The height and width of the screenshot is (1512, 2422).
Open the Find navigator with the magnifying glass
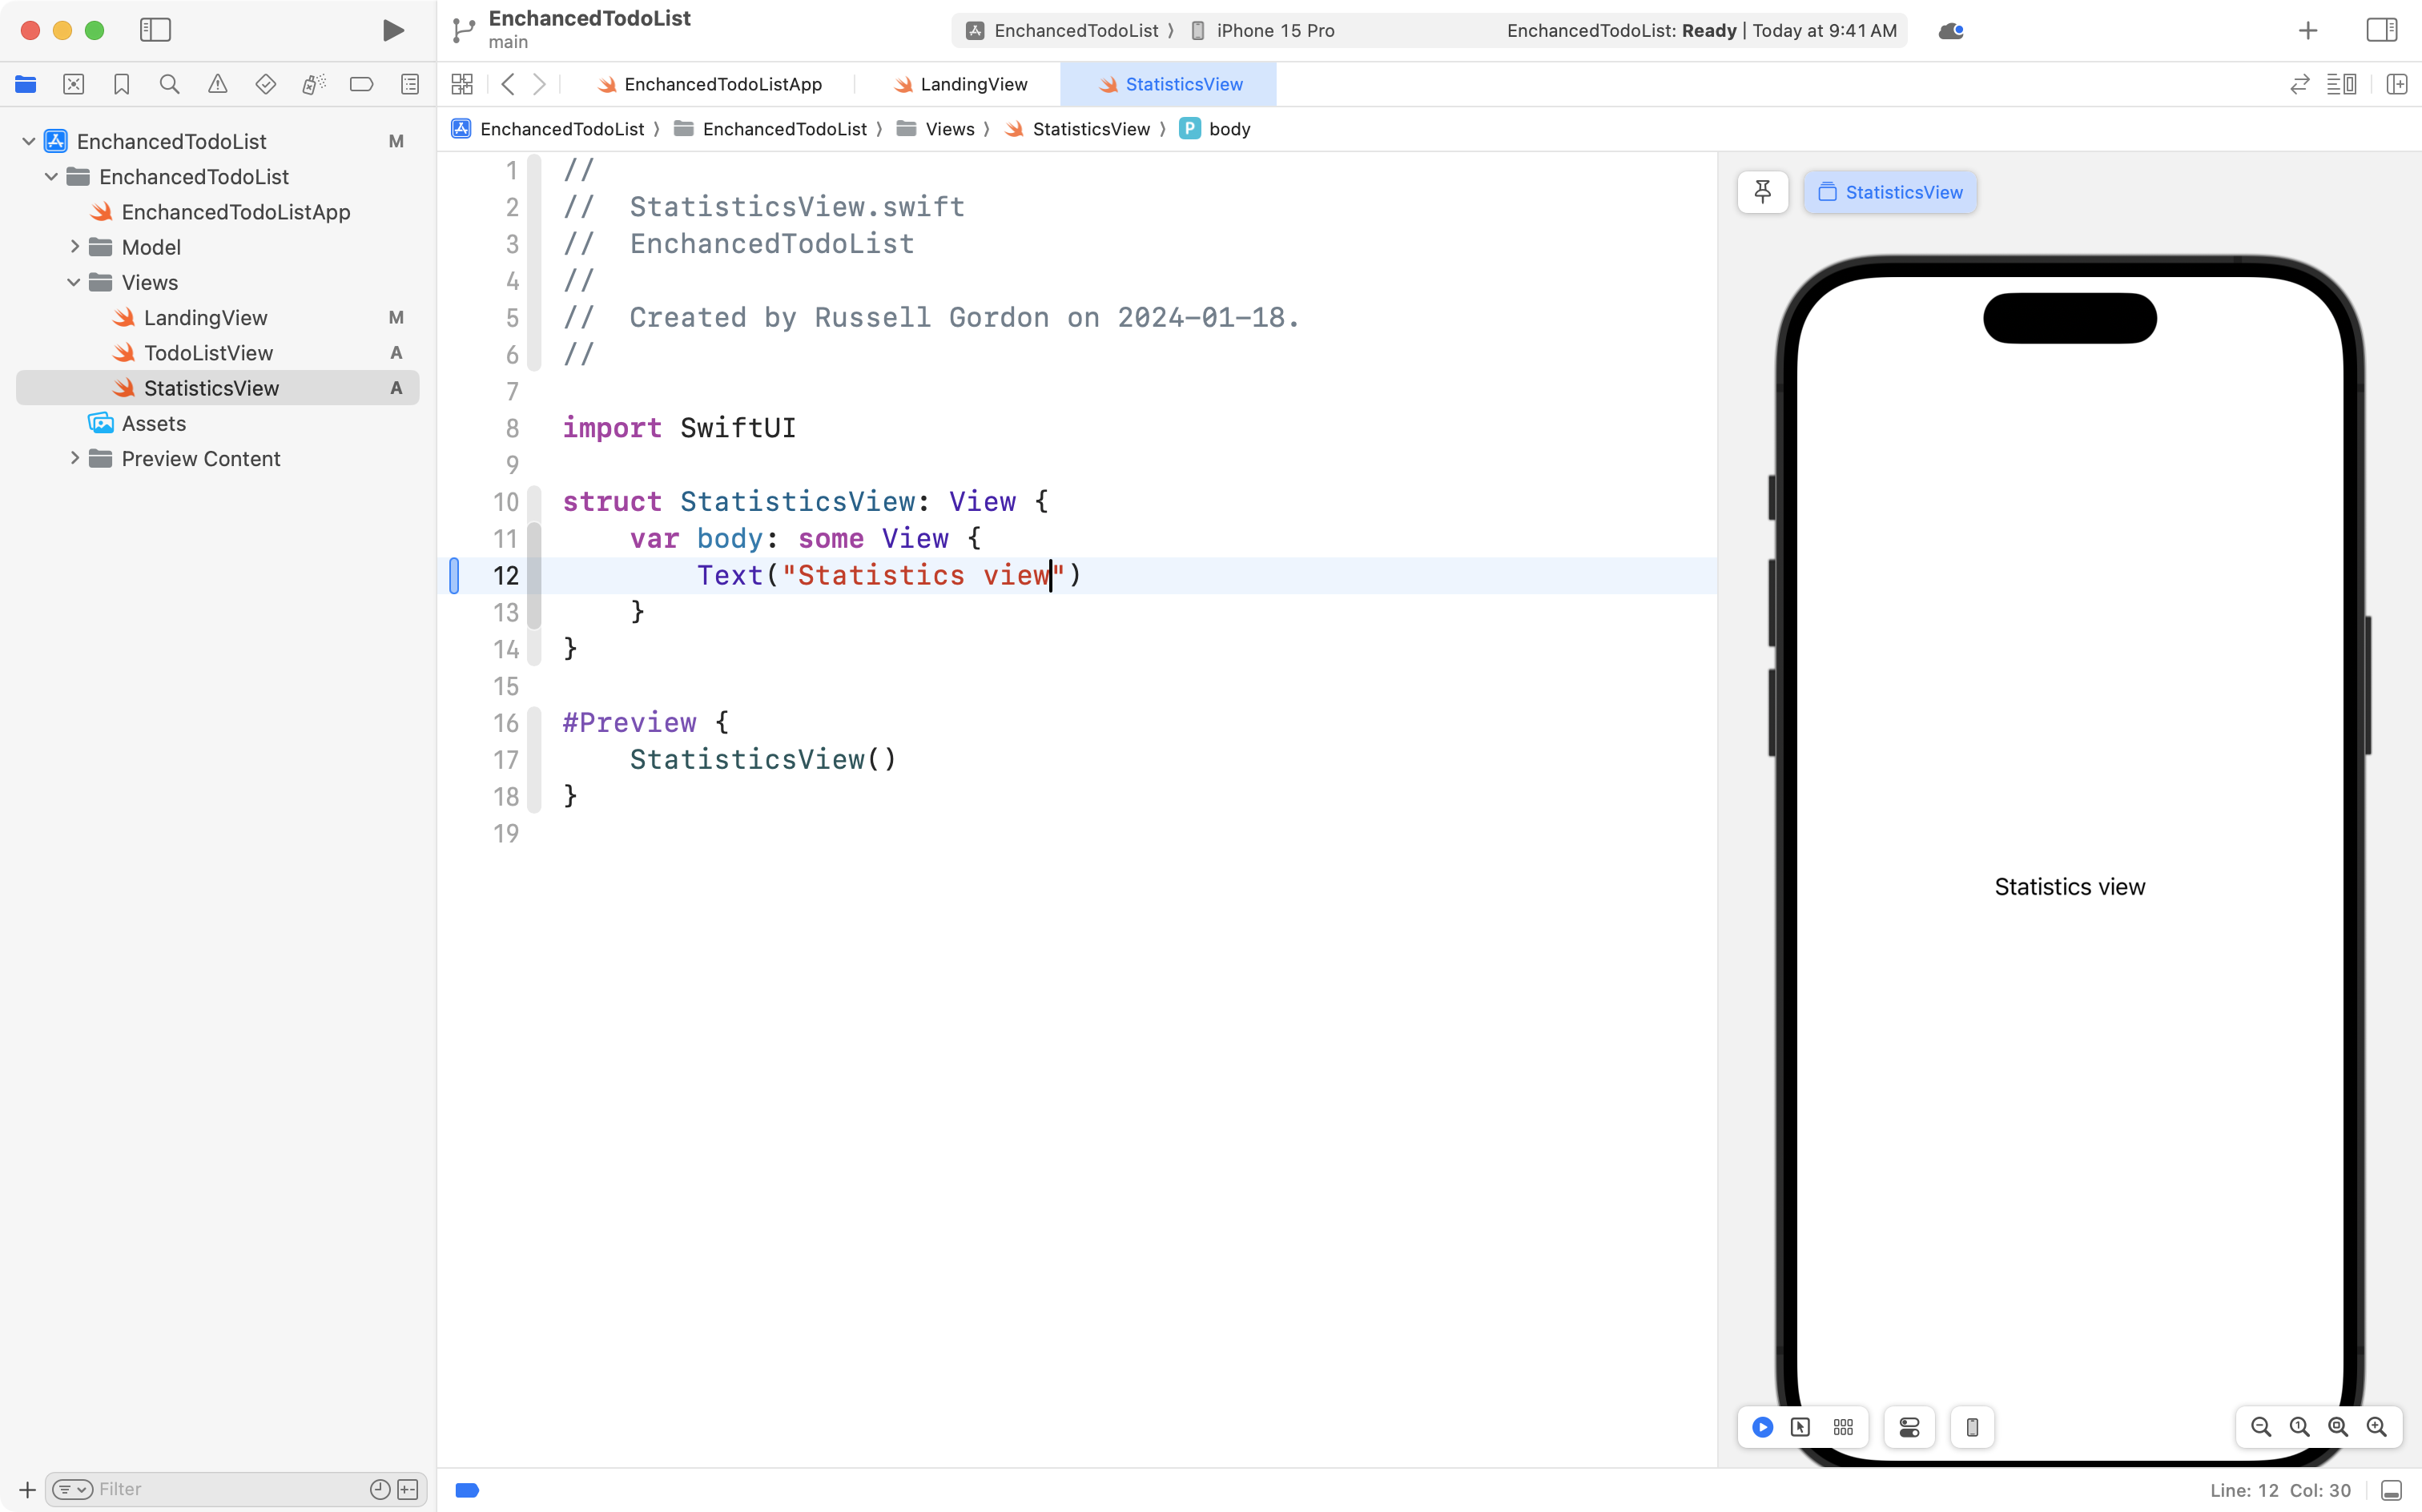pyautogui.click(x=168, y=84)
